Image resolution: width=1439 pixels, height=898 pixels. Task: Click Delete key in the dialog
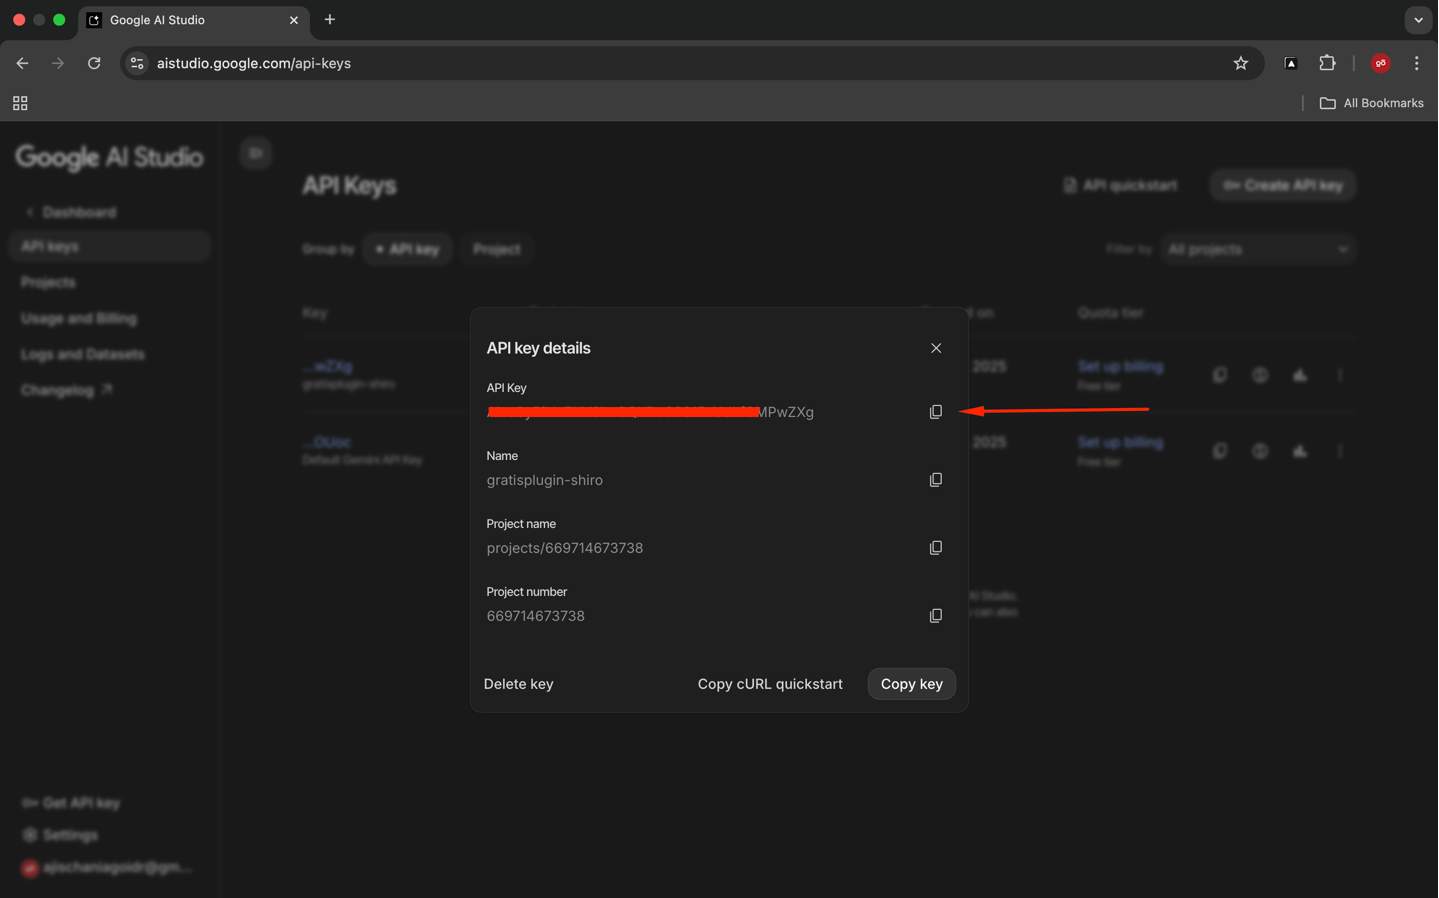(x=518, y=684)
